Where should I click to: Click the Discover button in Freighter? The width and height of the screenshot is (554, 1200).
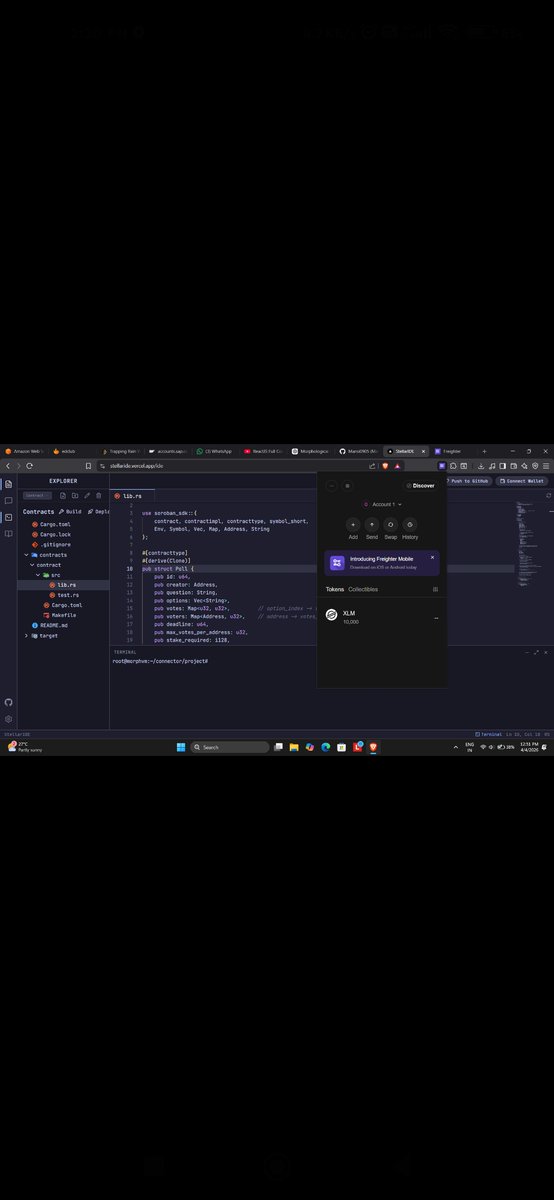pyautogui.click(x=421, y=486)
